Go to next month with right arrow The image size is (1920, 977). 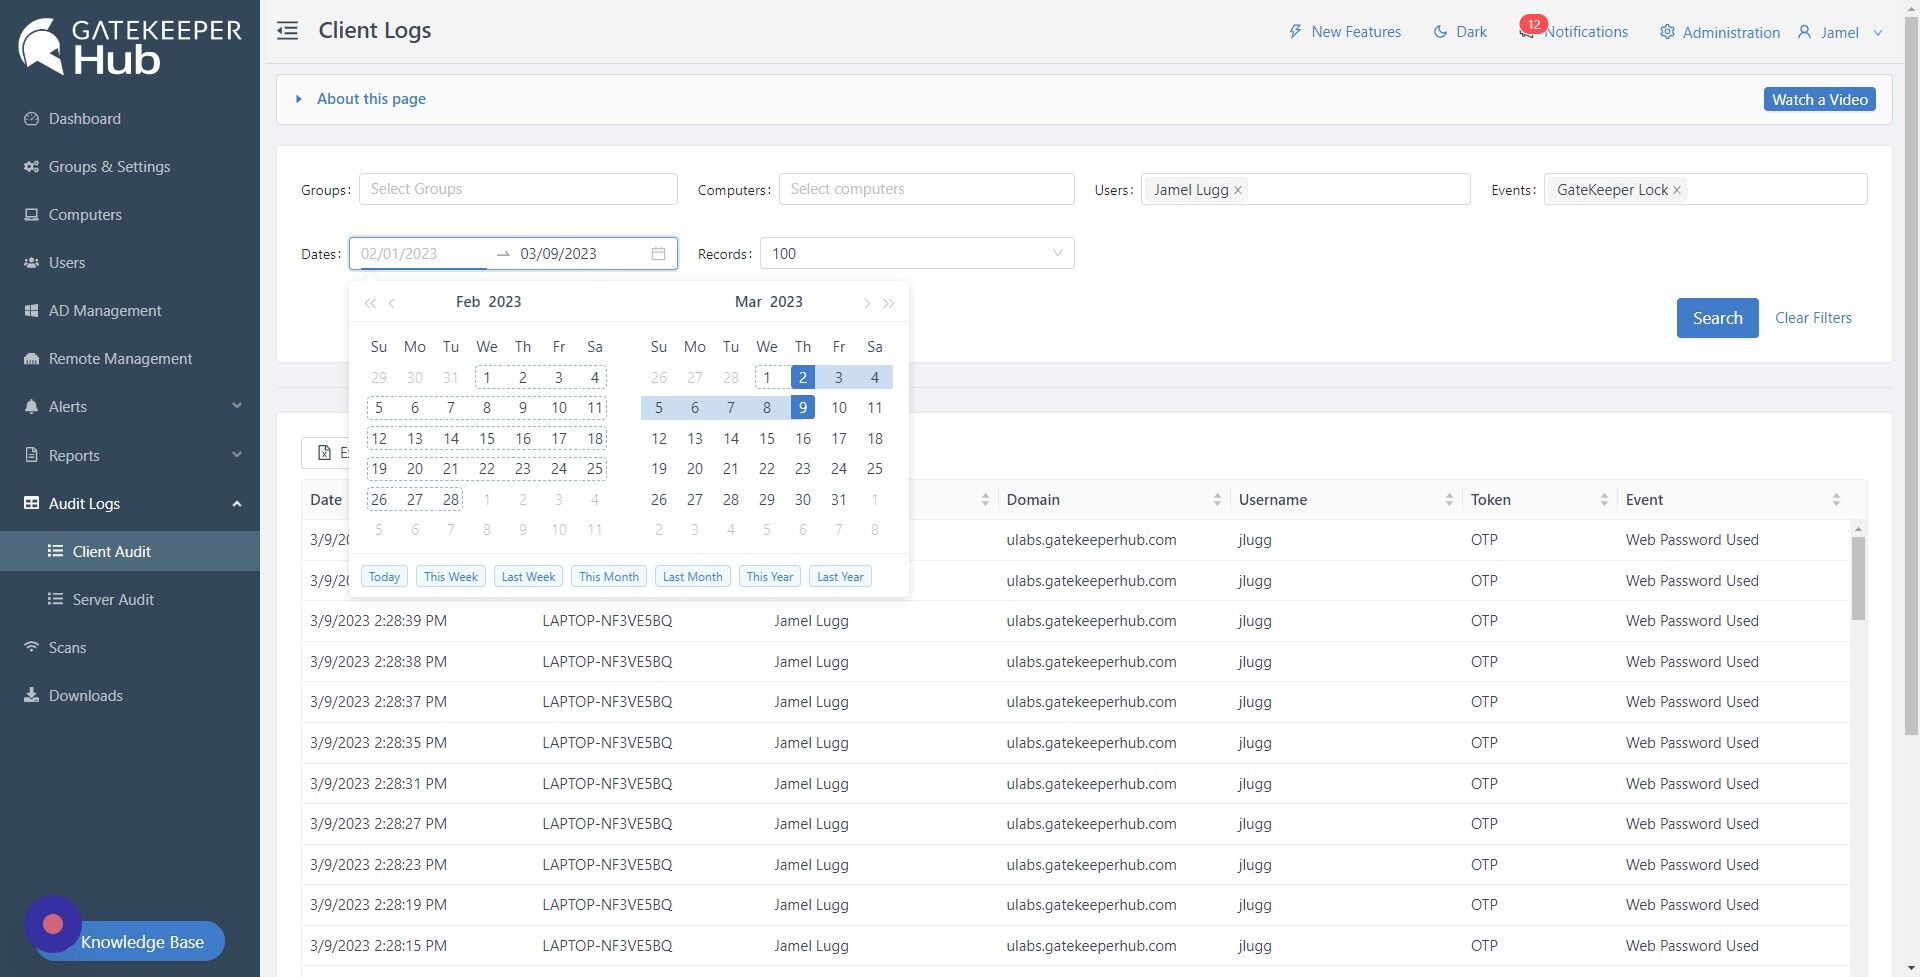(866, 303)
